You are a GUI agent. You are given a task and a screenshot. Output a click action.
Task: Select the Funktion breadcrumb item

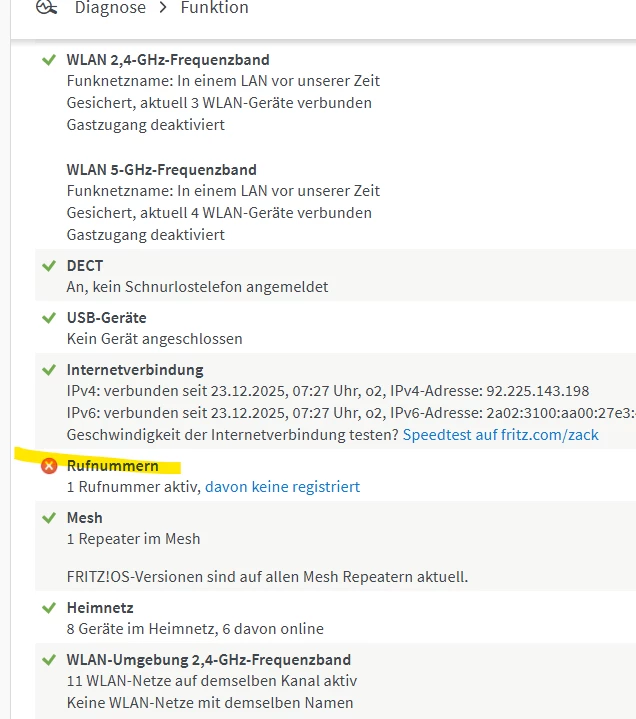coord(214,8)
